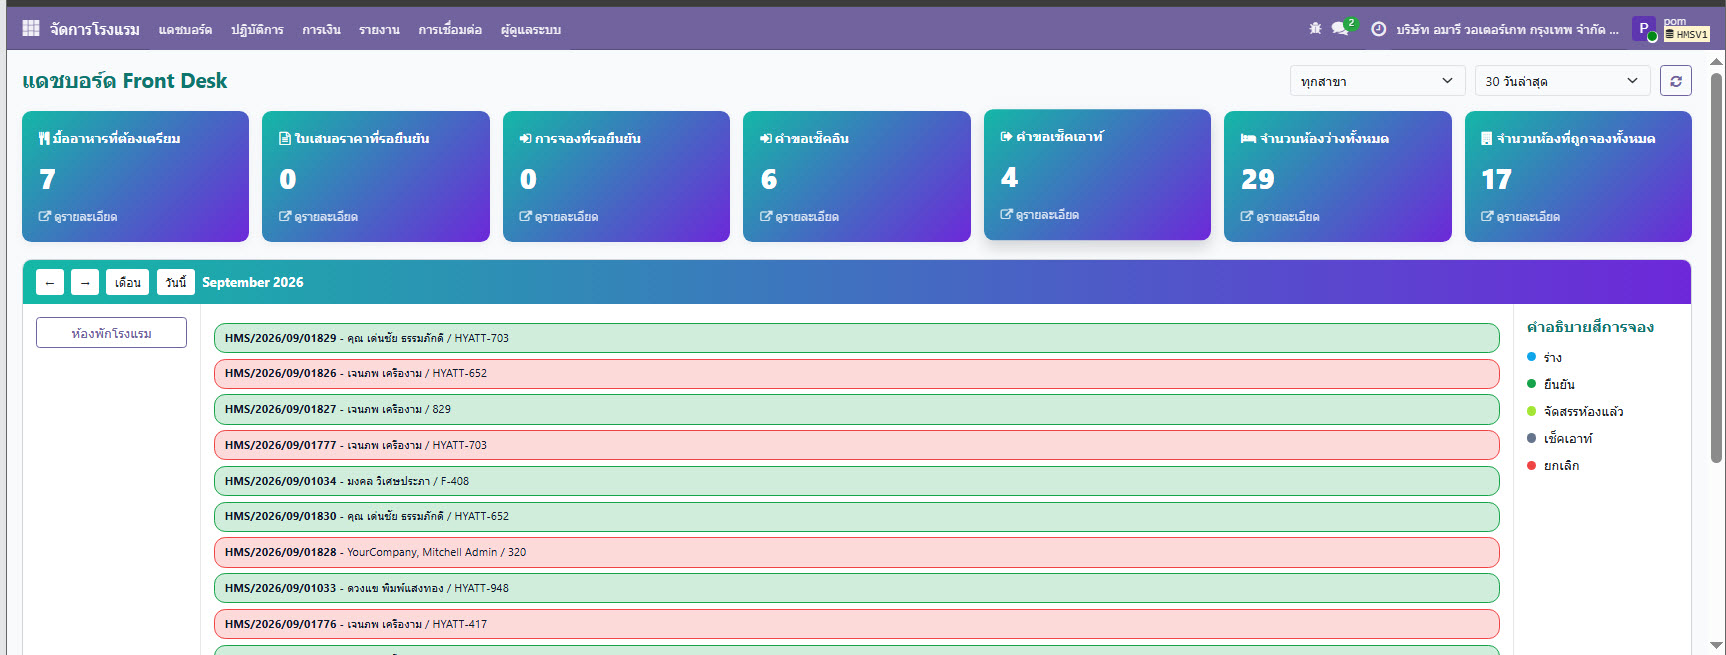
Task: Open the การเงิน menu
Action: [321, 30]
